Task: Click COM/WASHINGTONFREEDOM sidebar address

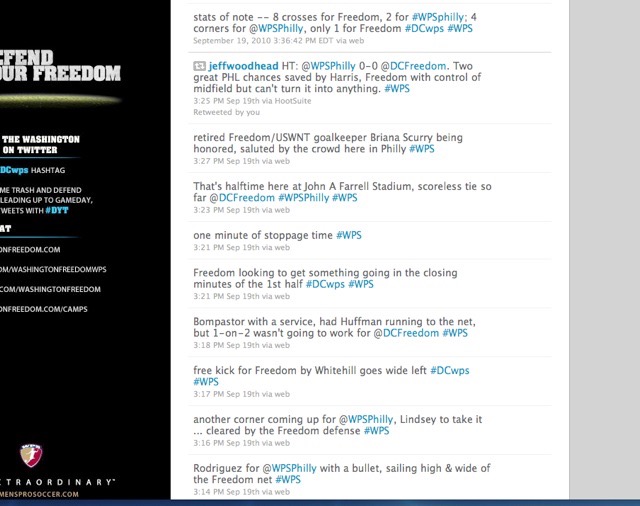Action: pos(50,290)
